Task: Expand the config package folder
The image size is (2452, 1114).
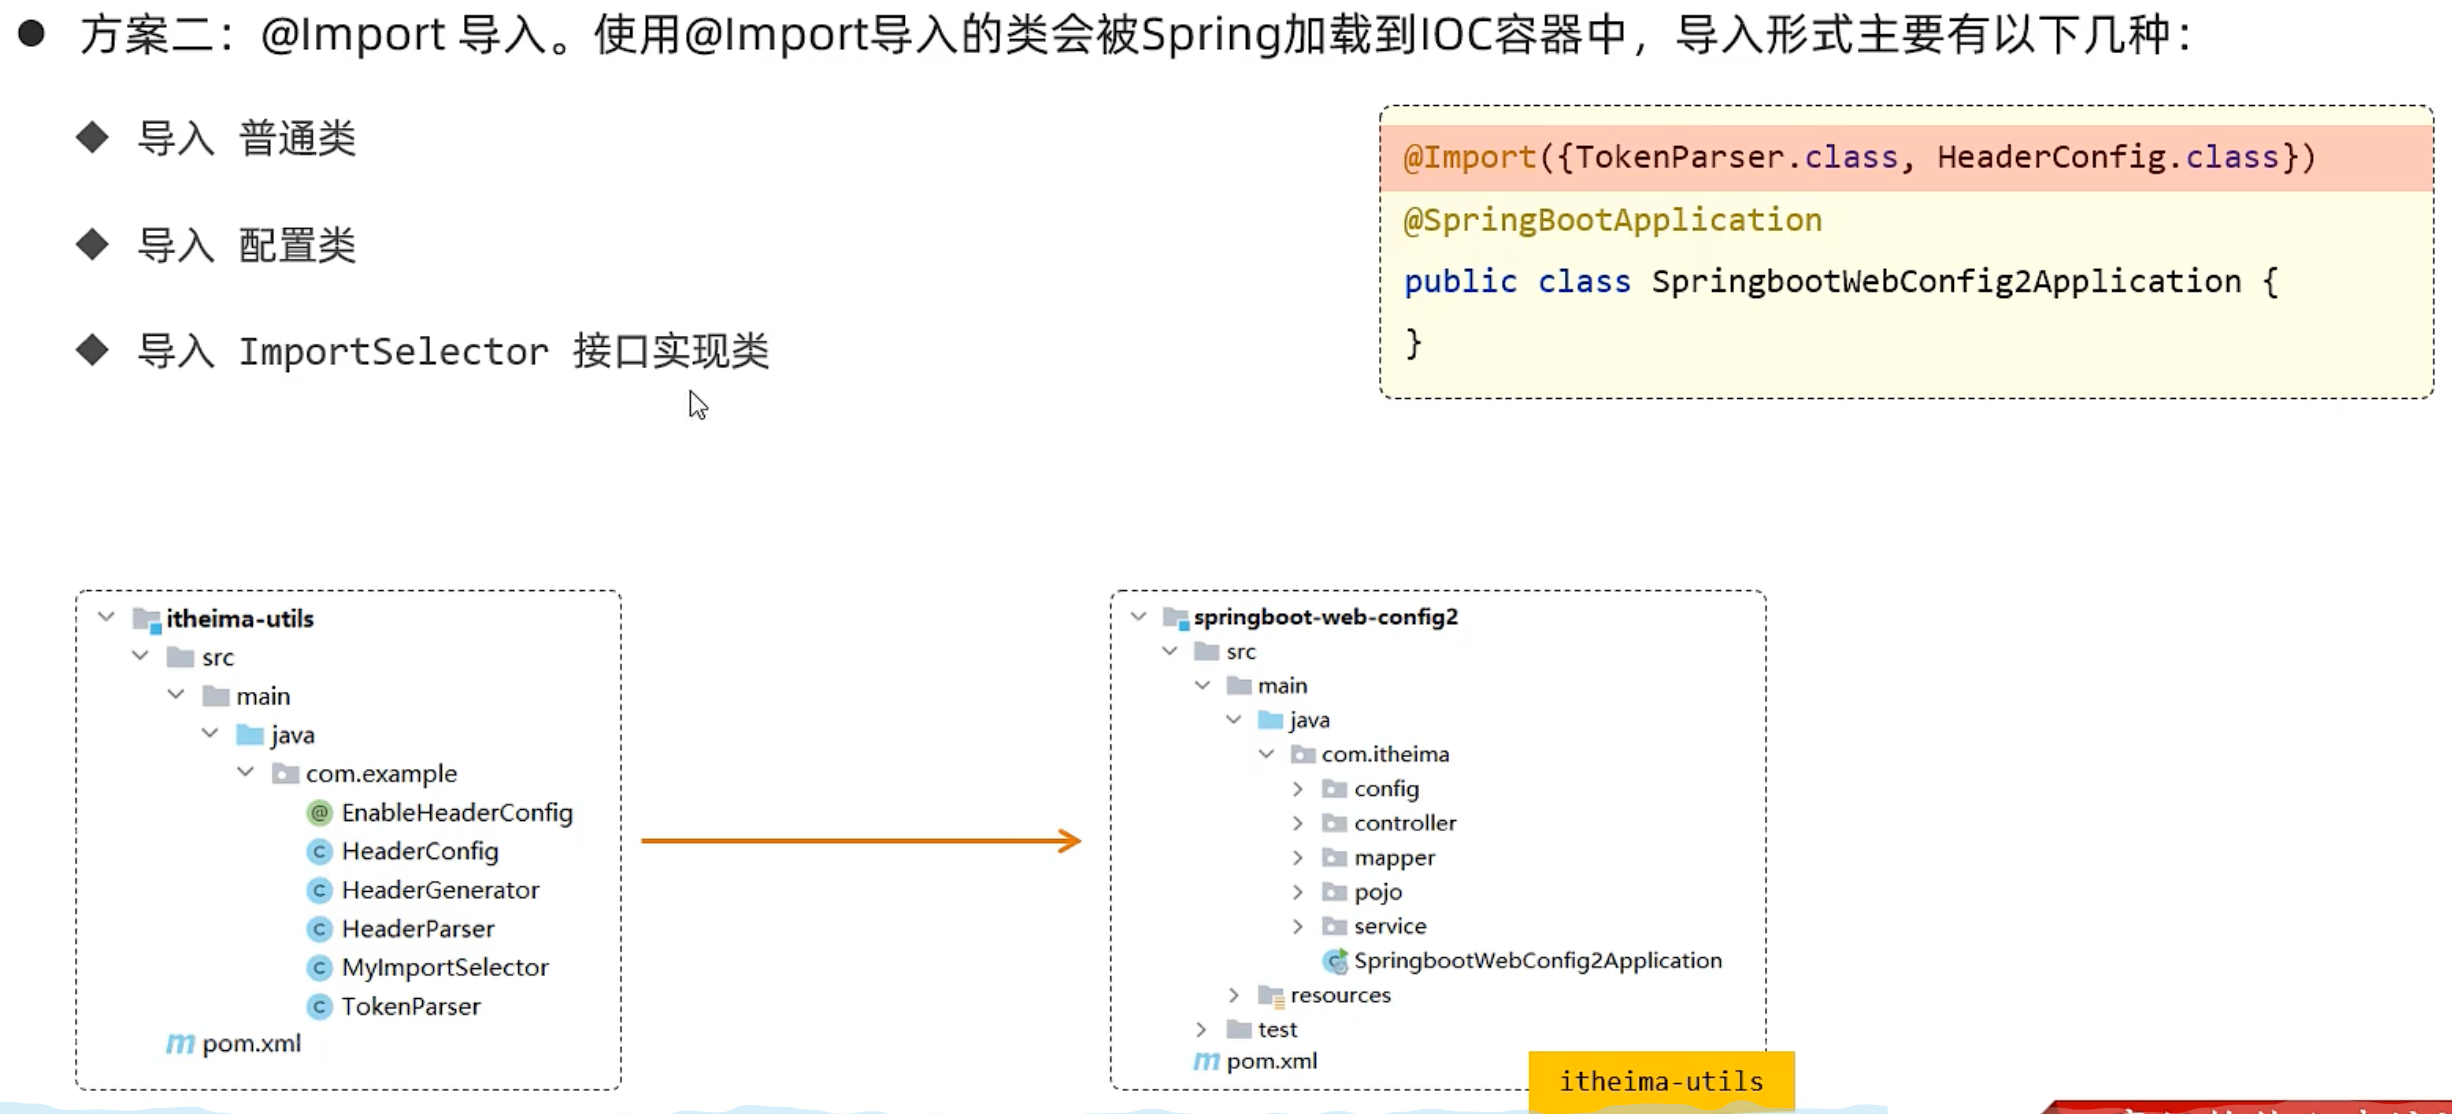Action: pyautogui.click(x=1298, y=789)
